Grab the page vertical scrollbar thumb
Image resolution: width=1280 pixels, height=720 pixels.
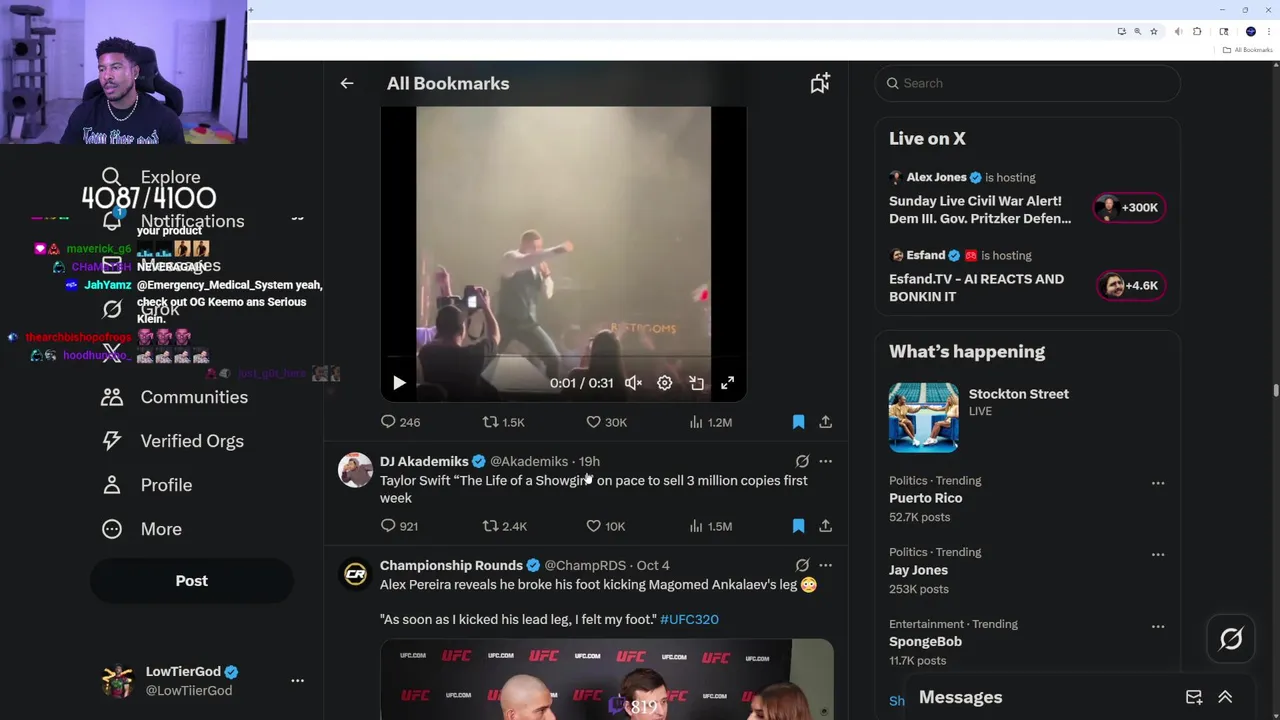click(x=1275, y=391)
